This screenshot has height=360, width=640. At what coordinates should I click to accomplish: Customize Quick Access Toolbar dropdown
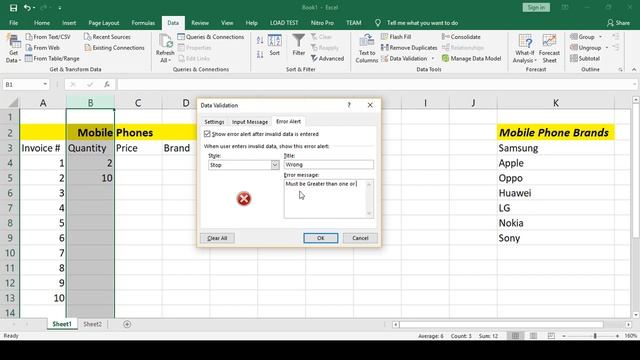60,8
